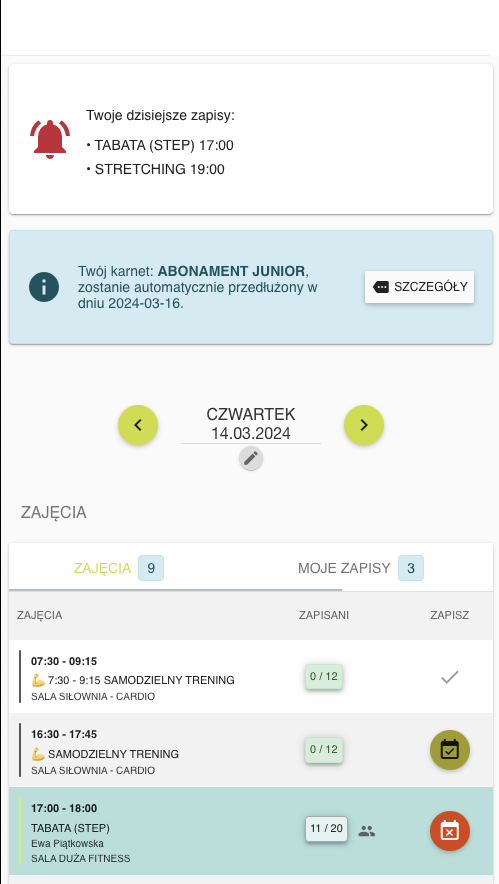
Task: Click STRETCHING 19:00 in today's bookings
Action: tap(160, 169)
